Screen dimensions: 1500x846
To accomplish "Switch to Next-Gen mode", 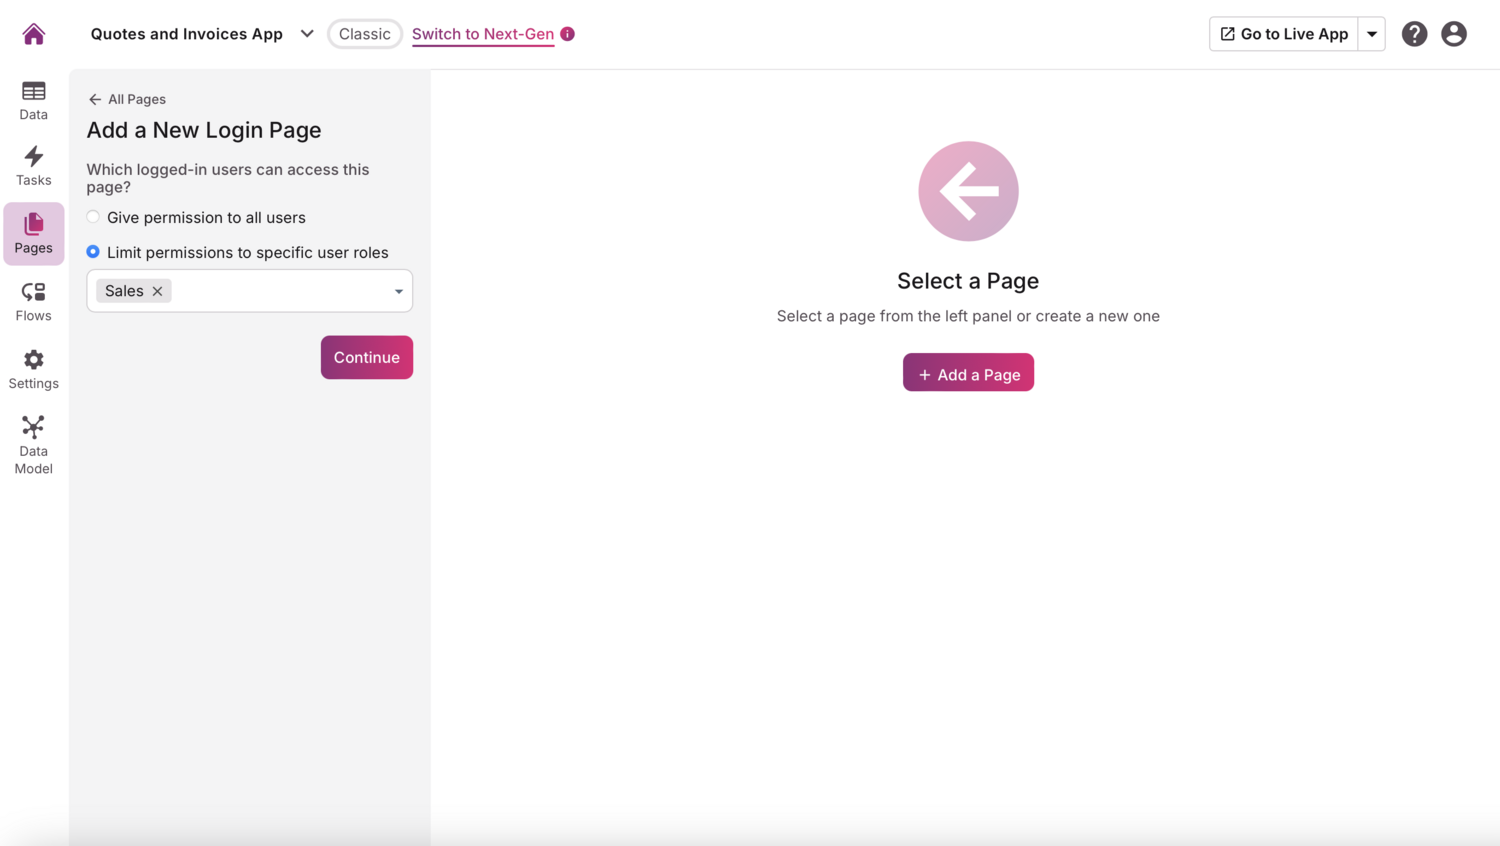I will (483, 33).
